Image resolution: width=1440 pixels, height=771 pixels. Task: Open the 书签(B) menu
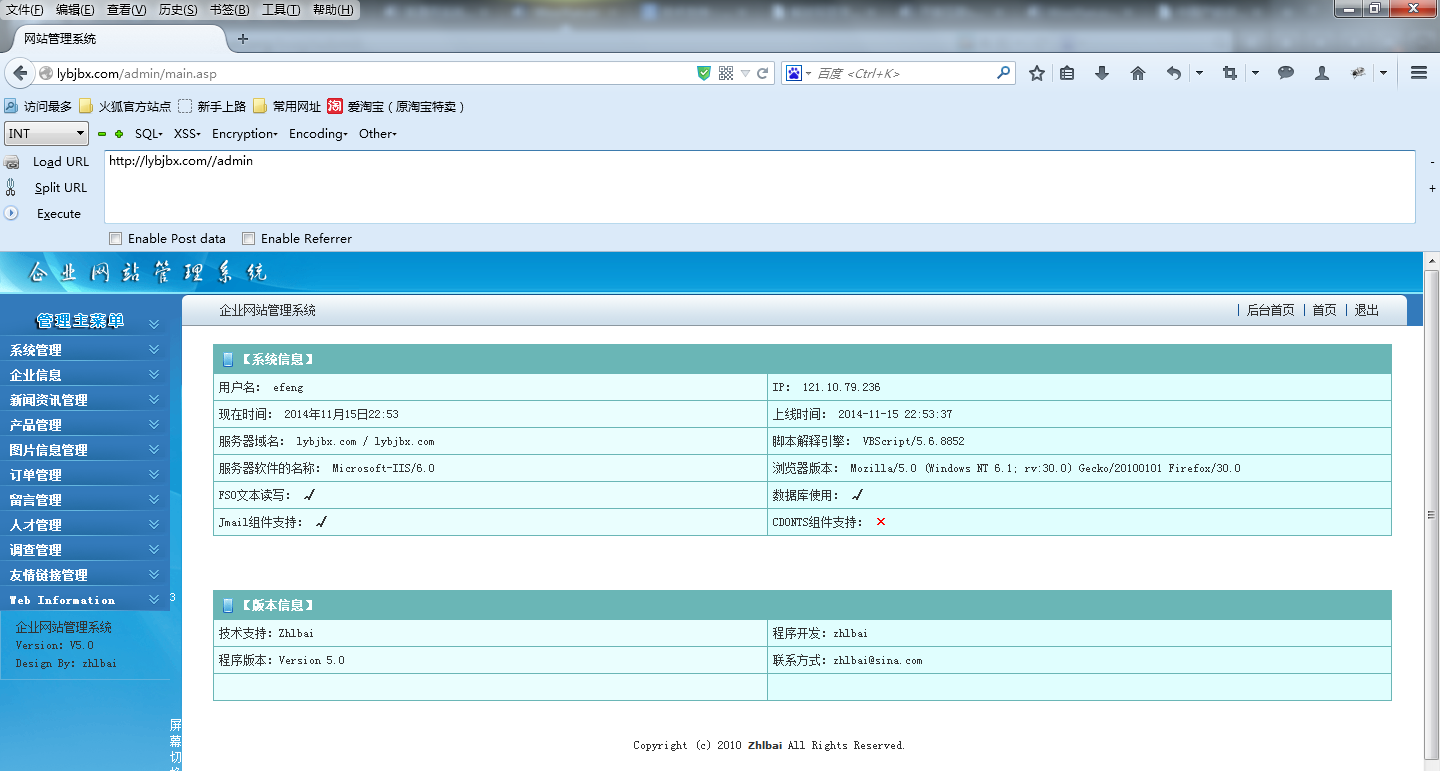pyautogui.click(x=229, y=10)
